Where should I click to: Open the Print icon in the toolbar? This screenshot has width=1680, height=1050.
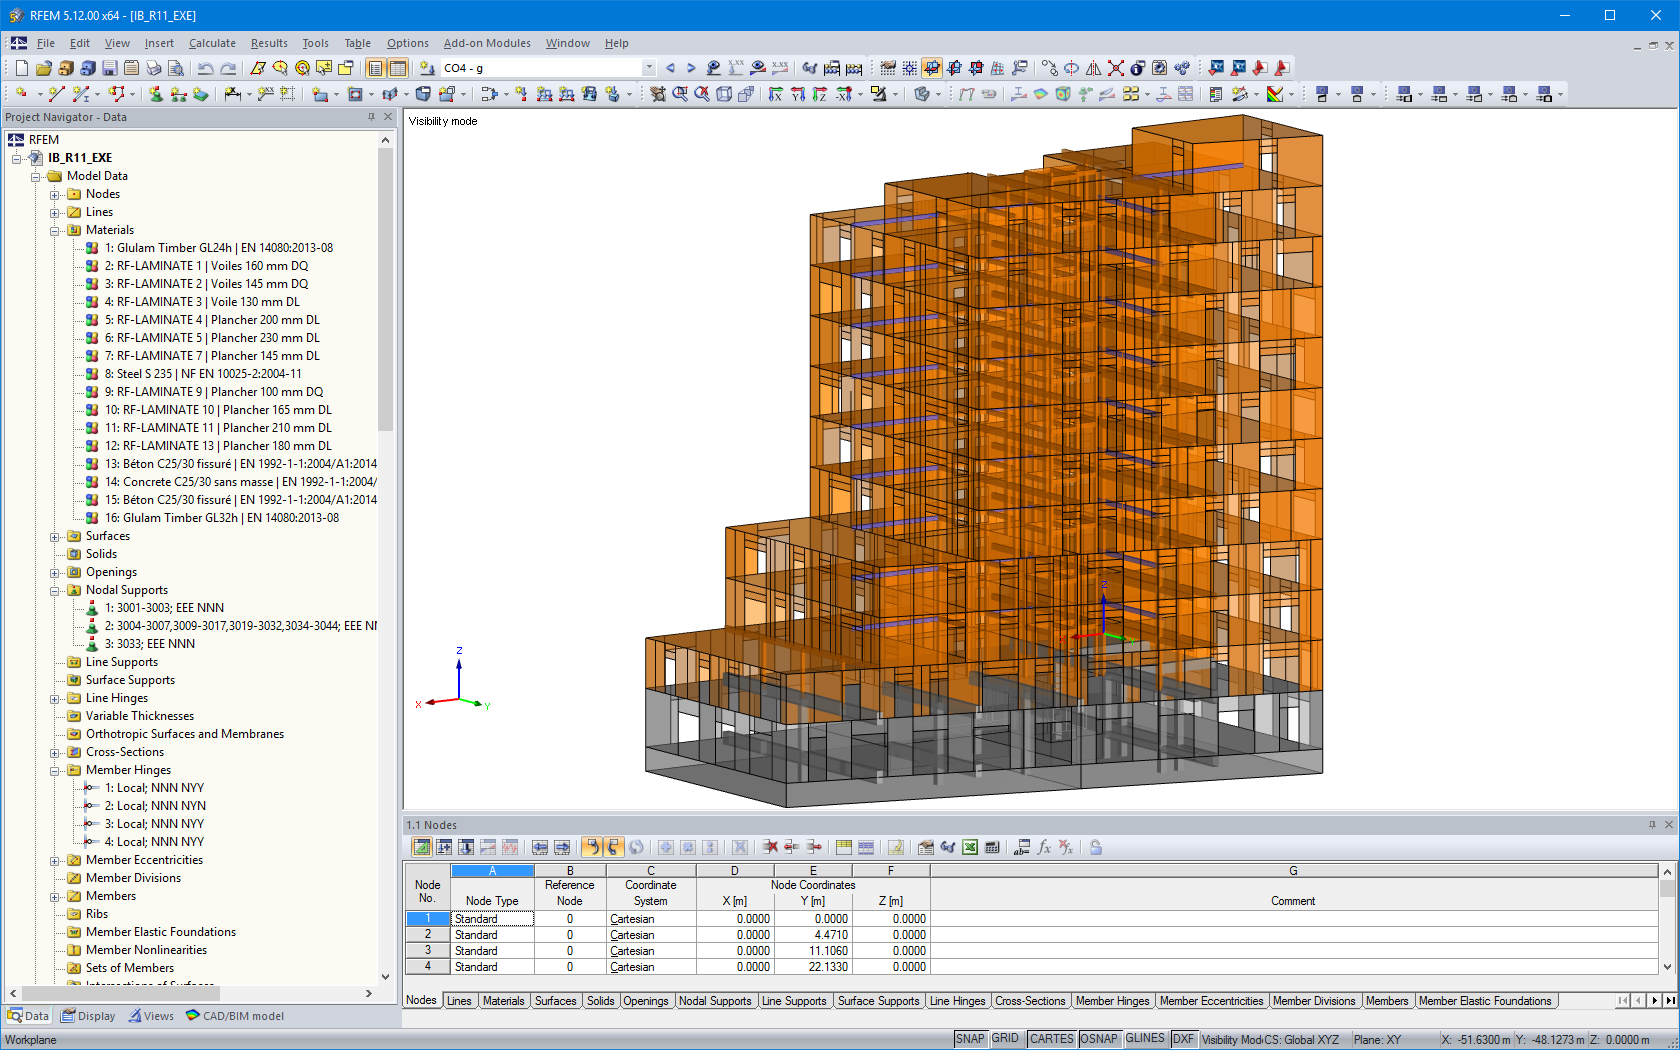point(154,68)
